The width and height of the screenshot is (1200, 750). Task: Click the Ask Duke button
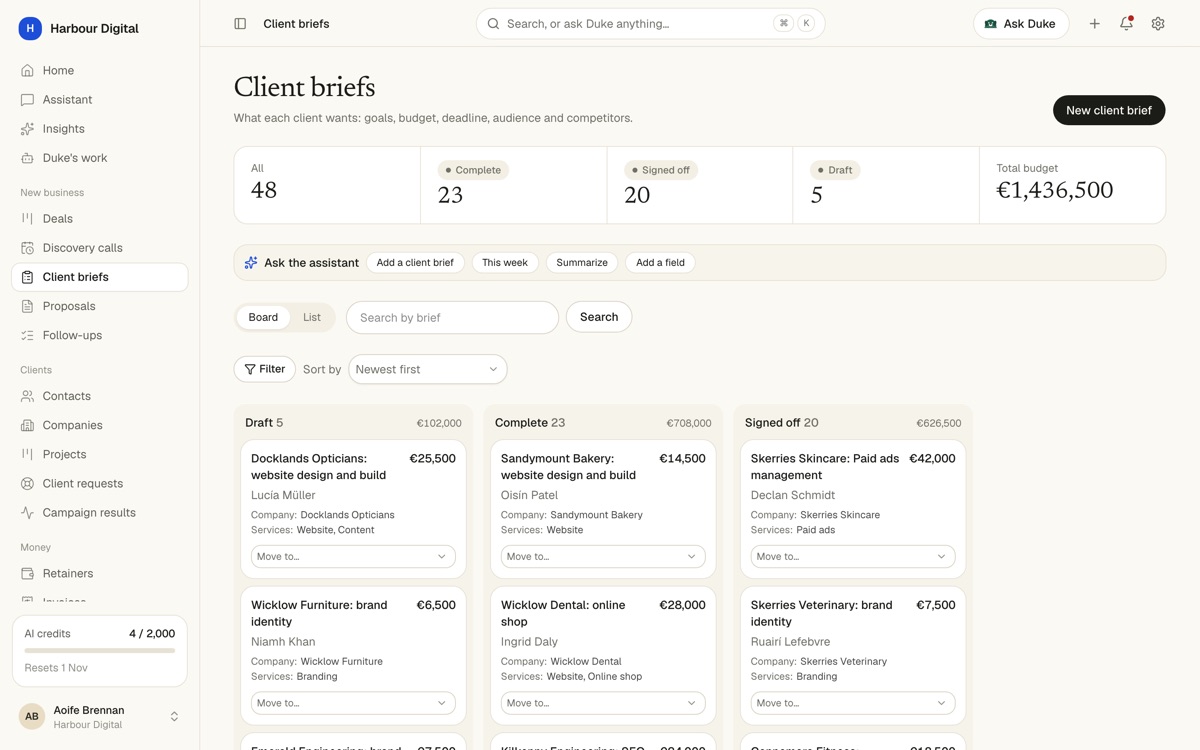click(1021, 23)
